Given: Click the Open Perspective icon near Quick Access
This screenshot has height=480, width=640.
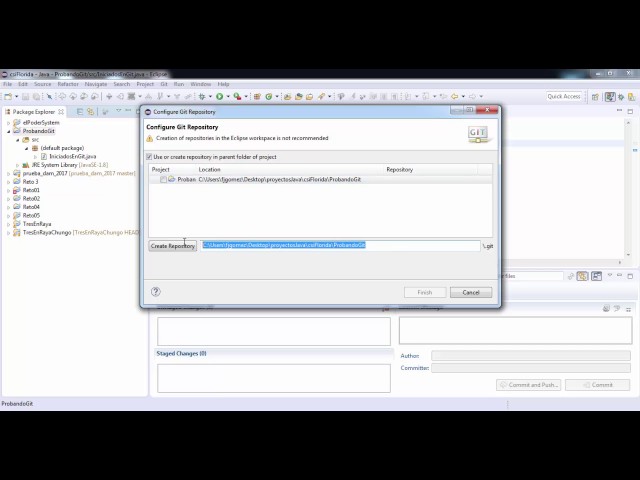Looking at the screenshot, I should coord(596,97).
